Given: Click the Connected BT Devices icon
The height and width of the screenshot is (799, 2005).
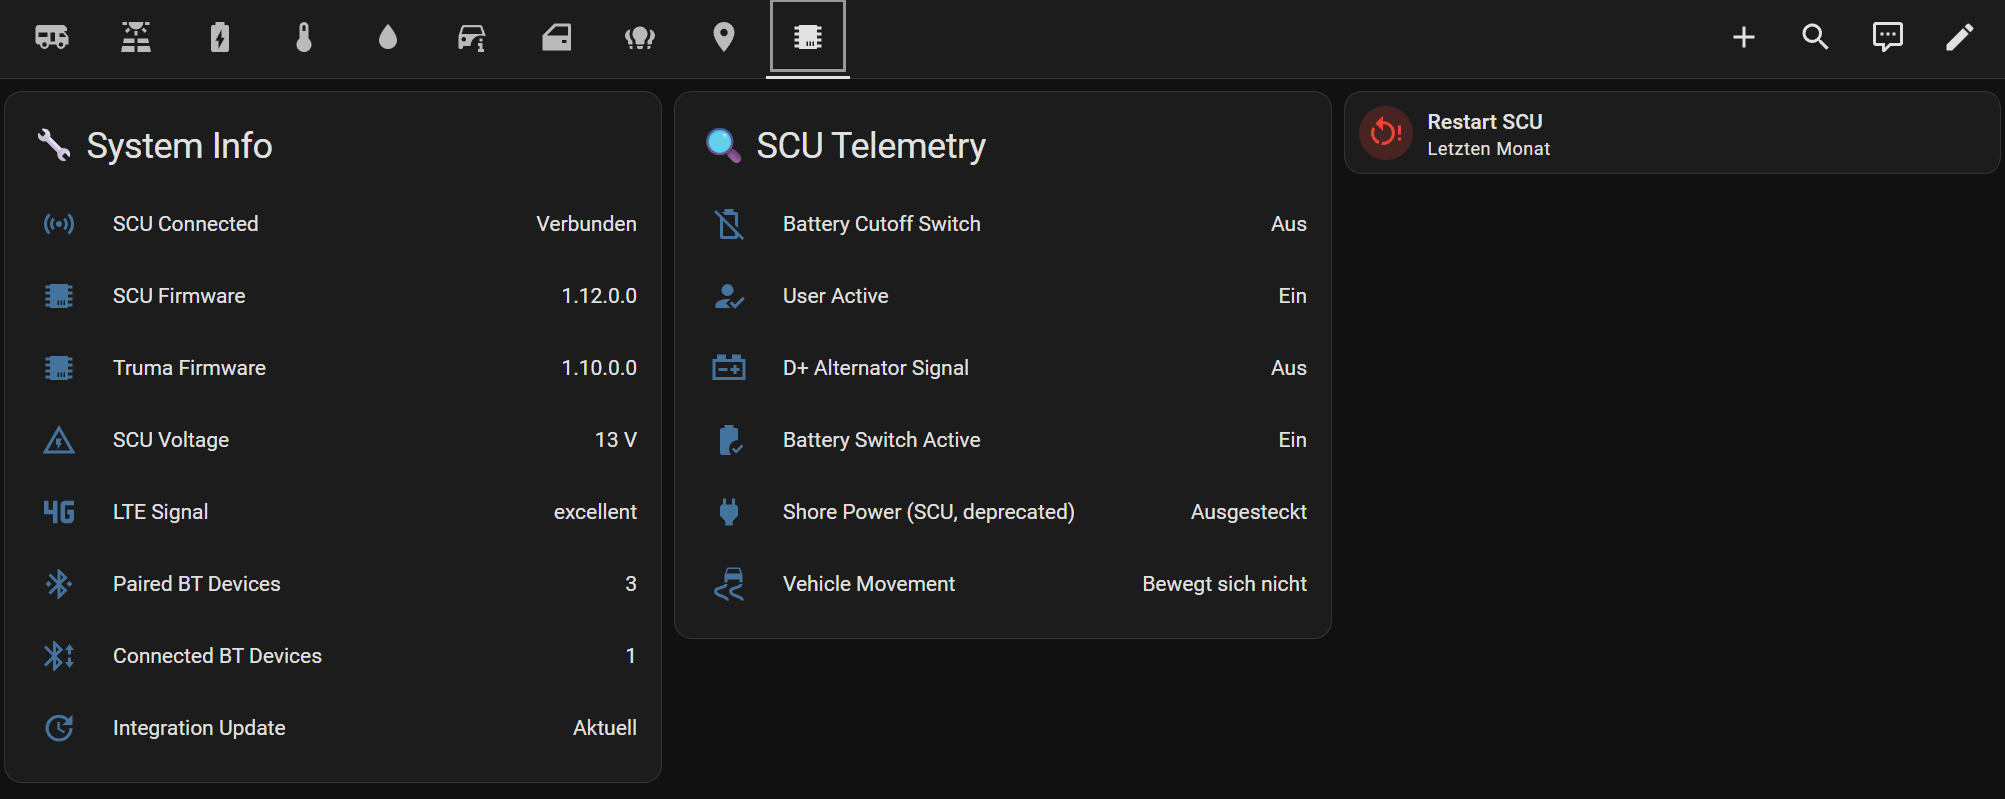Looking at the screenshot, I should [59, 656].
